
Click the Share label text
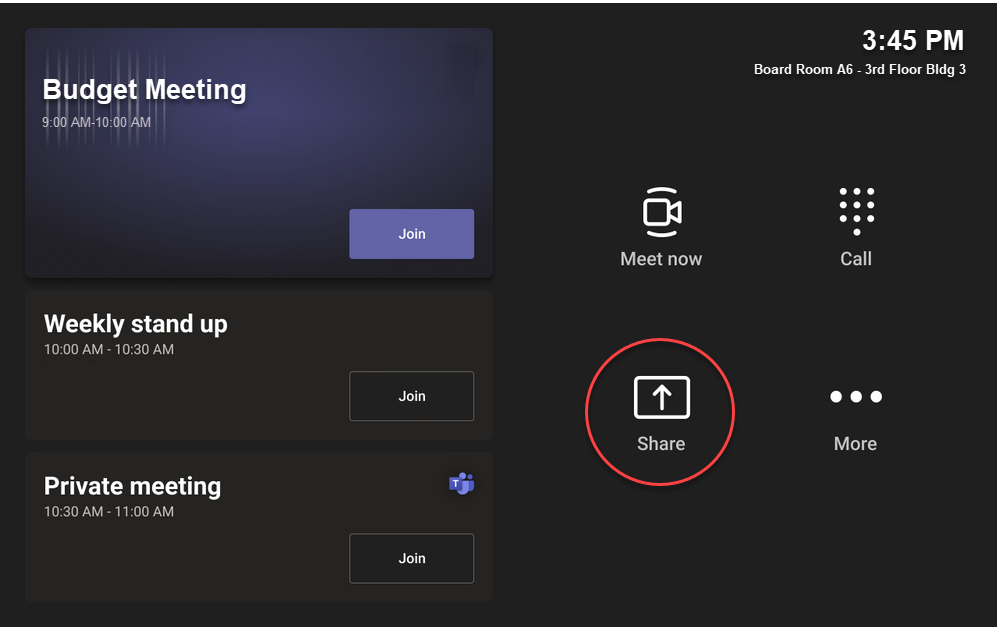[660, 443]
